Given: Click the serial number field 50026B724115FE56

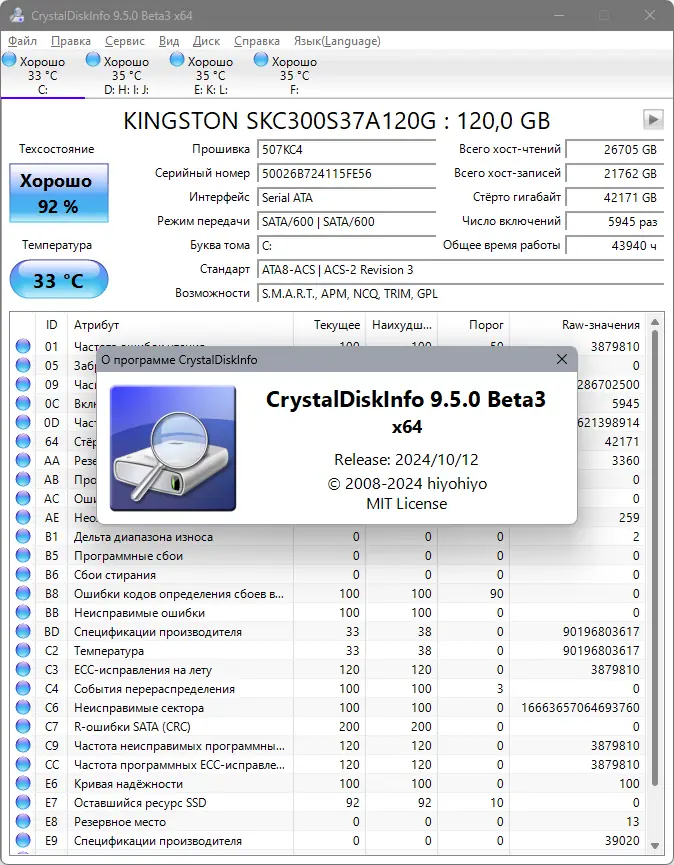Looking at the screenshot, I should [346, 174].
